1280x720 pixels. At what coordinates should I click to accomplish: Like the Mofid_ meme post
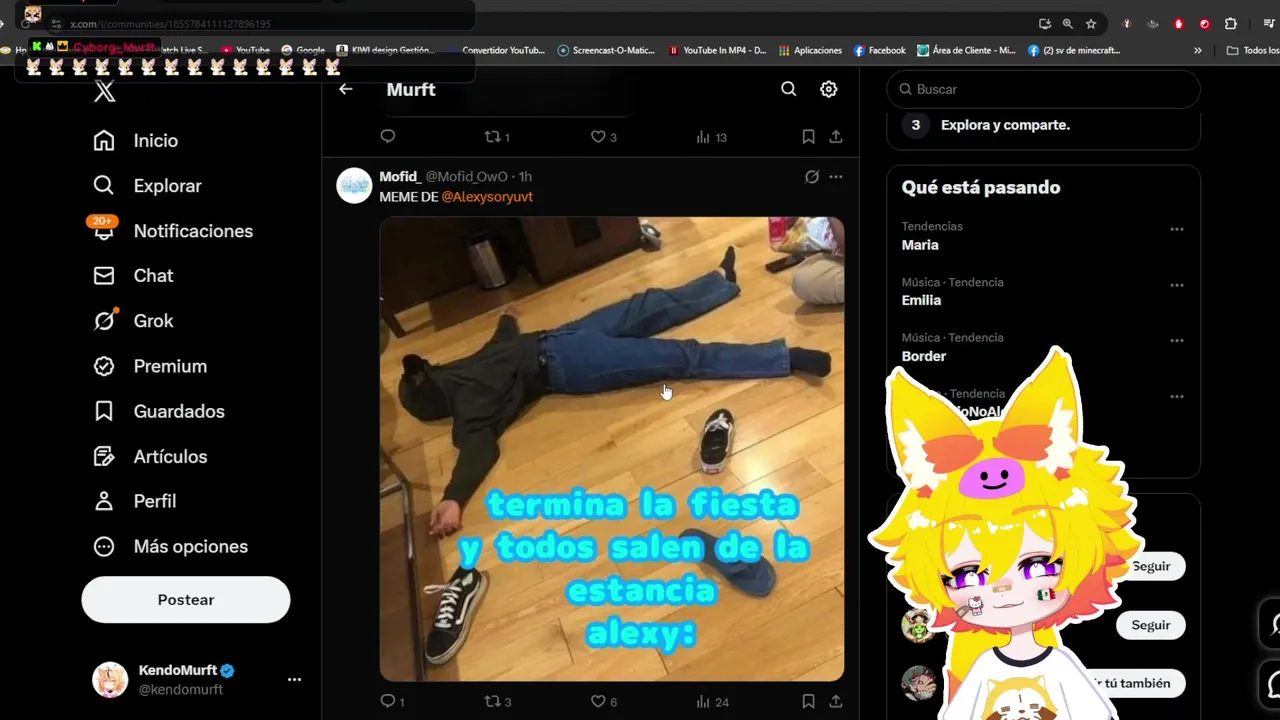coord(603,702)
